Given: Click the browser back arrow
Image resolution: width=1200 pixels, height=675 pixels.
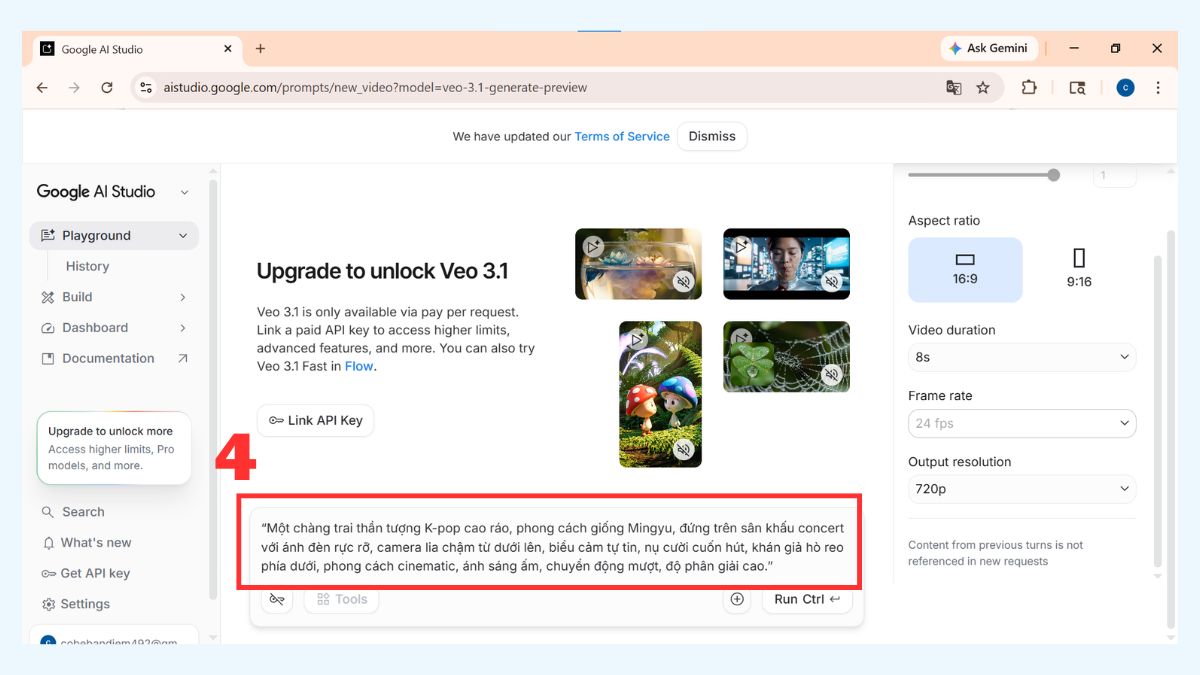Looking at the screenshot, I should point(42,88).
